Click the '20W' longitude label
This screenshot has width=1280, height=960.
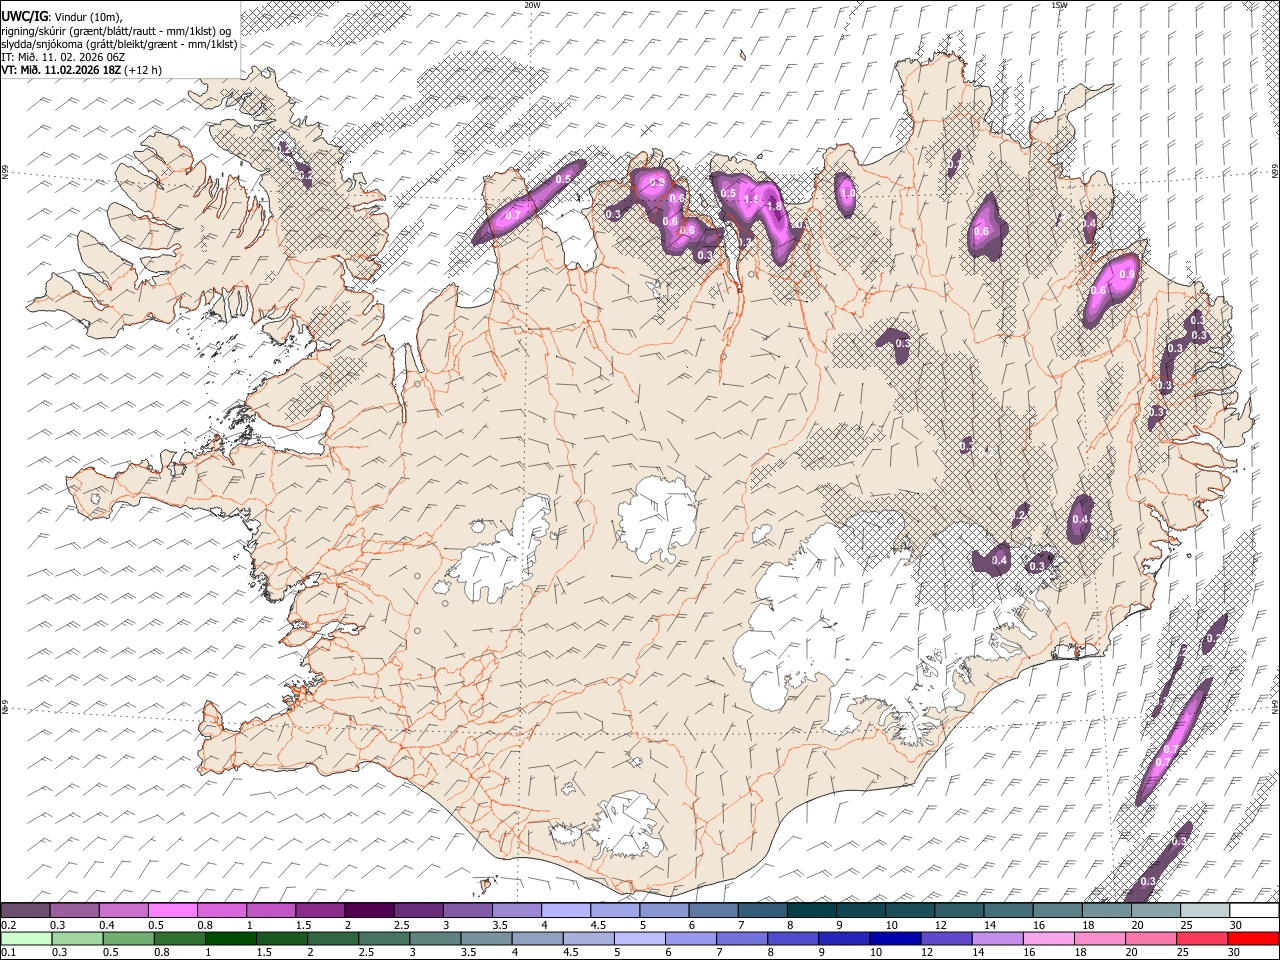(x=532, y=5)
